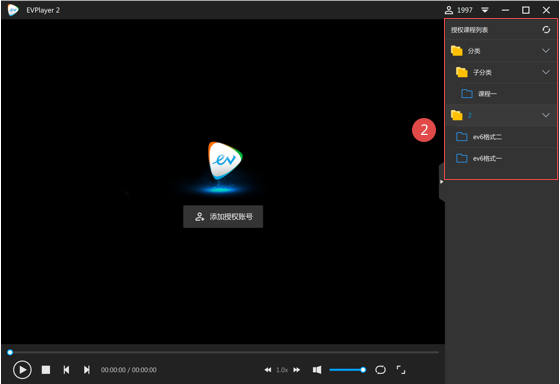
Task: Slow down playback speed with rewind arrows
Action: coord(268,370)
